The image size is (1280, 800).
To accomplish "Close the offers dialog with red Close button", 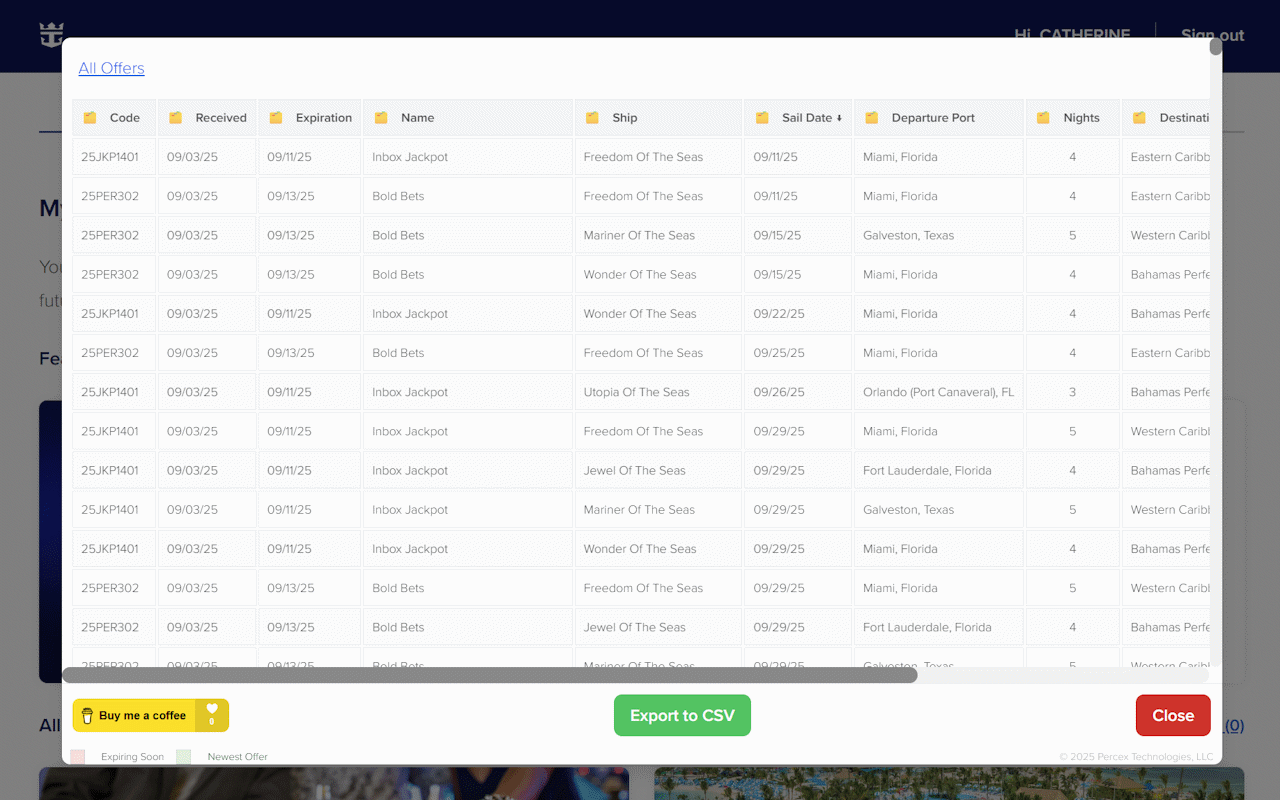I will point(1173,715).
